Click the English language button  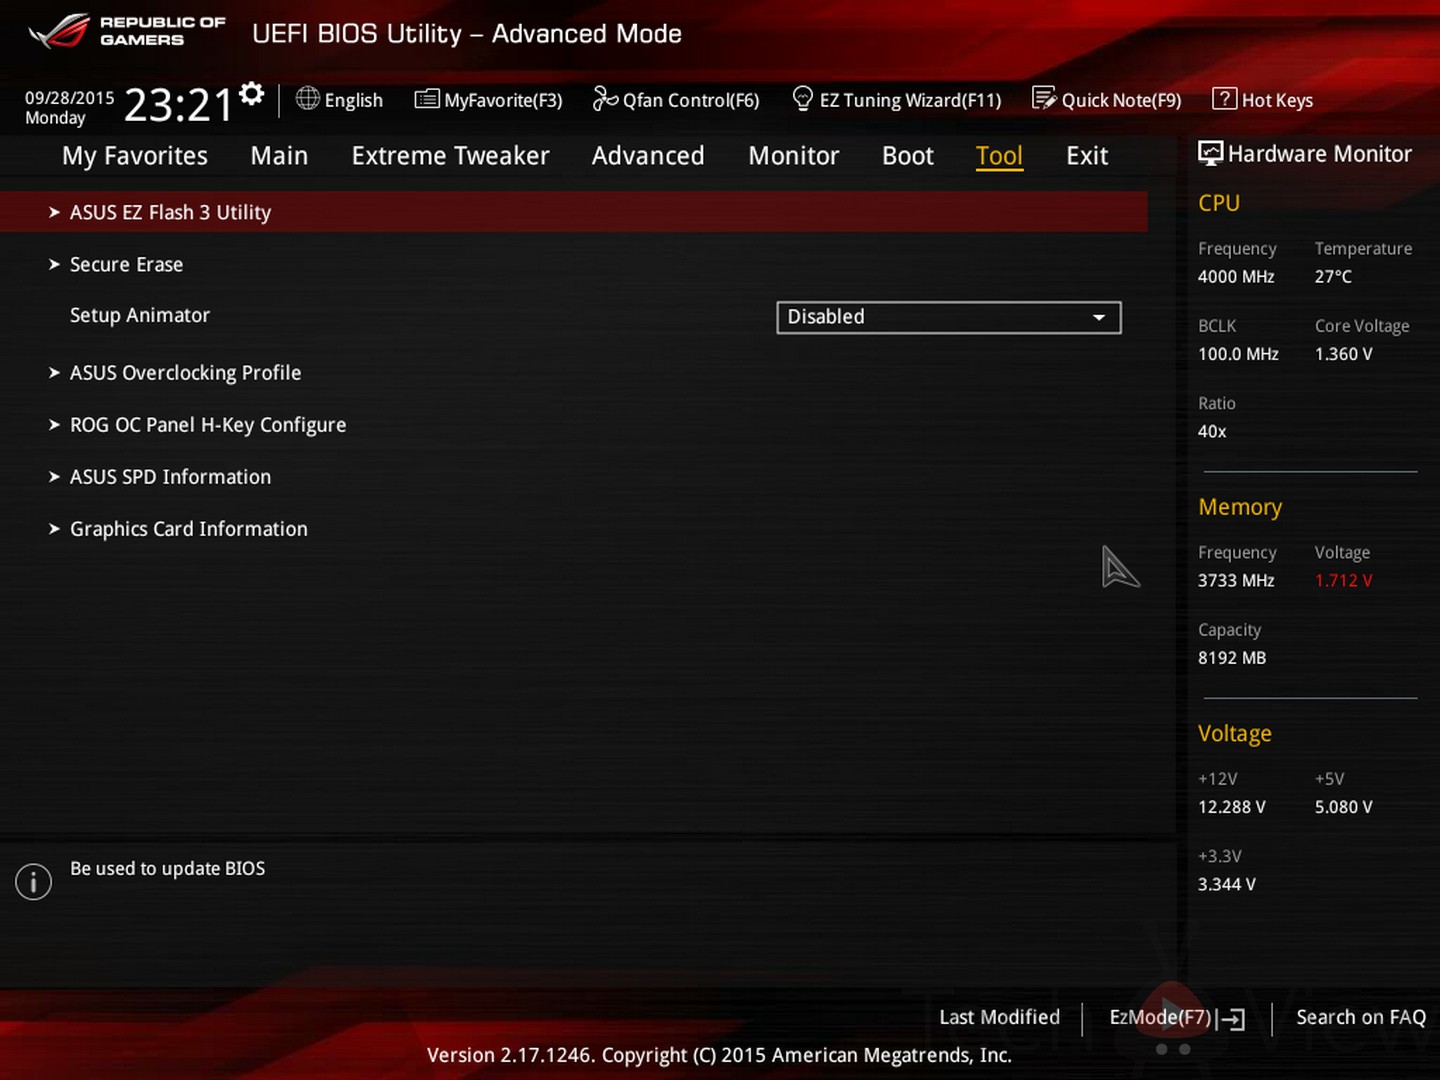coord(353,100)
